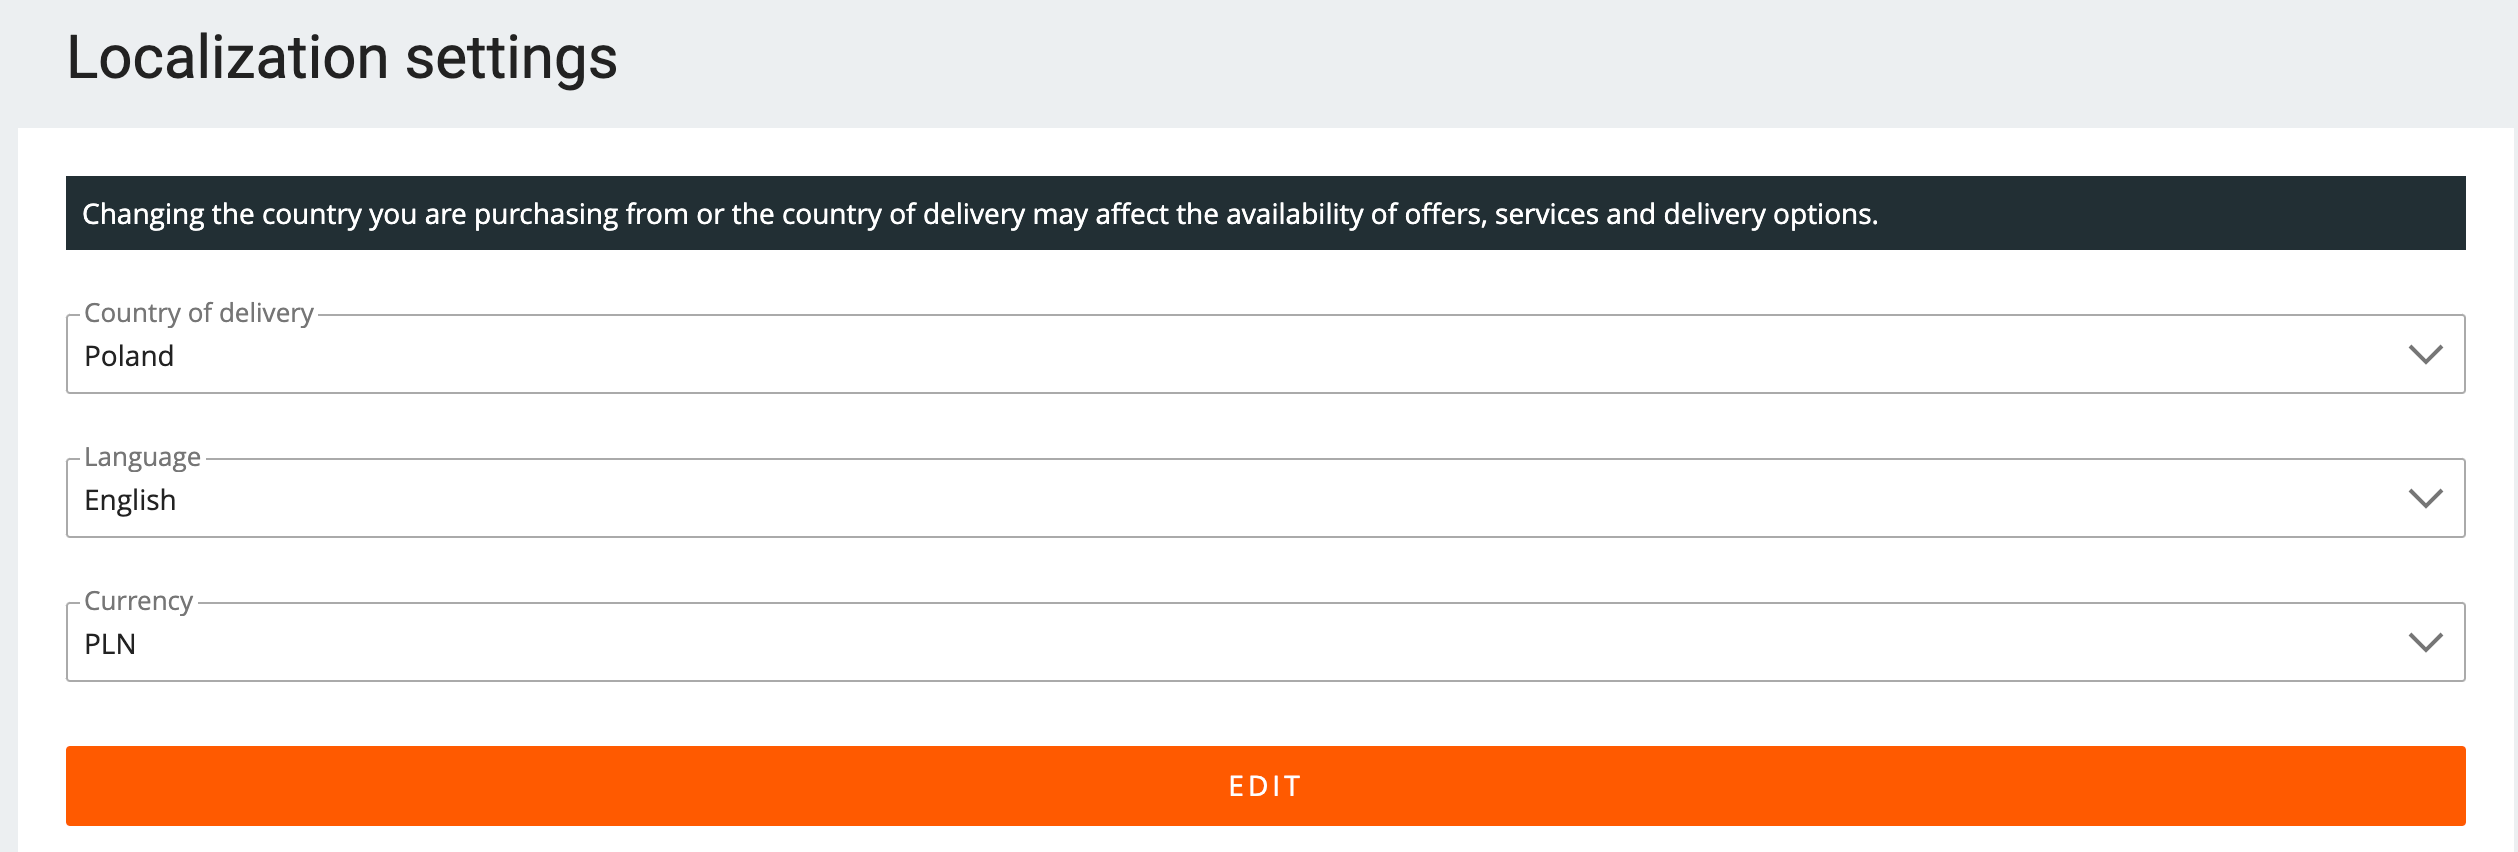The image size is (2518, 852).
Task: Open the Country of delivery dropdown
Action: (1265, 354)
